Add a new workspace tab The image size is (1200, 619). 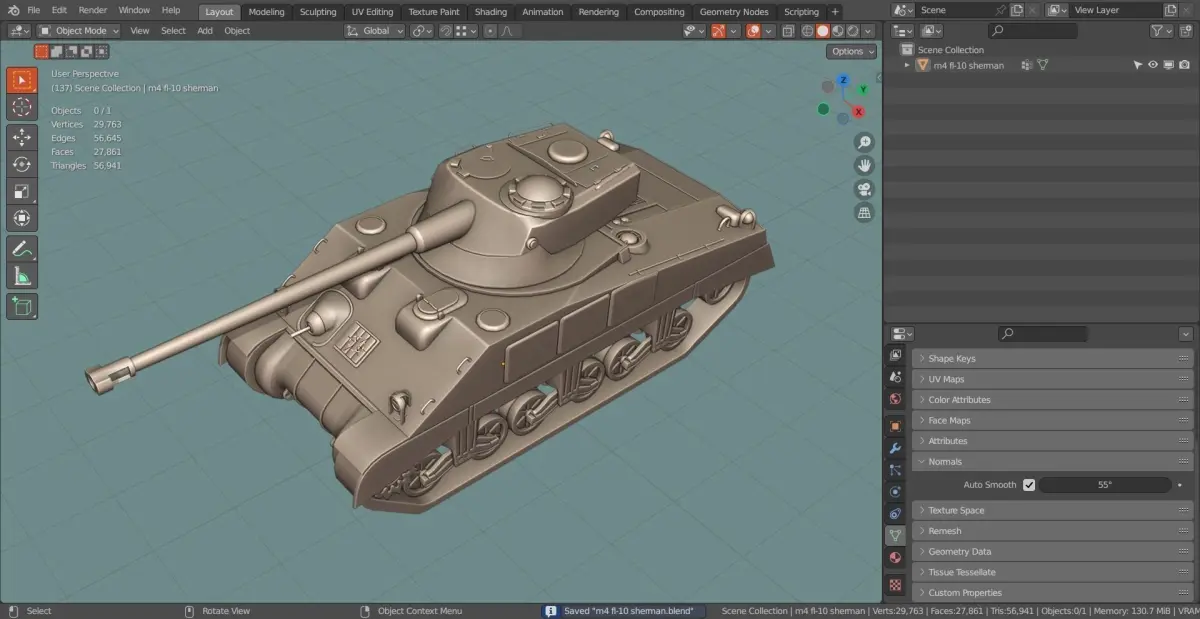point(836,12)
